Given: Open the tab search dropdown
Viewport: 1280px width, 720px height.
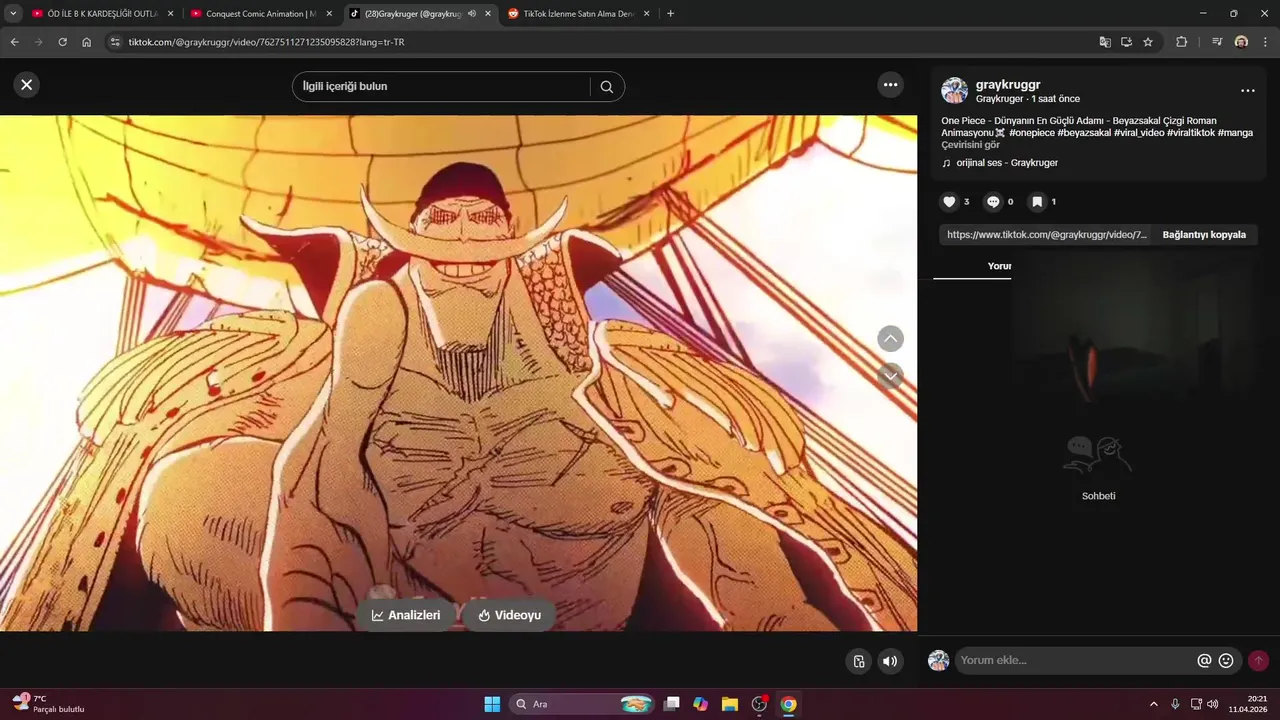Looking at the screenshot, I should point(13,14).
